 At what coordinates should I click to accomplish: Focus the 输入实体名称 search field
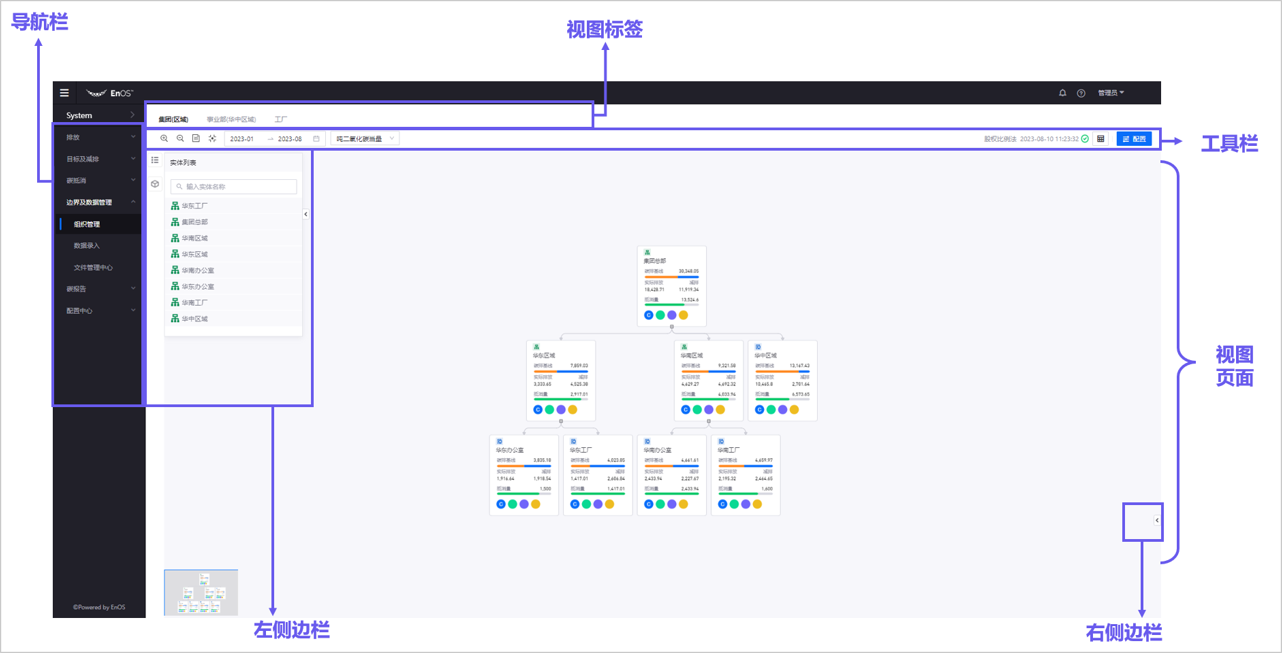point(234,187)
